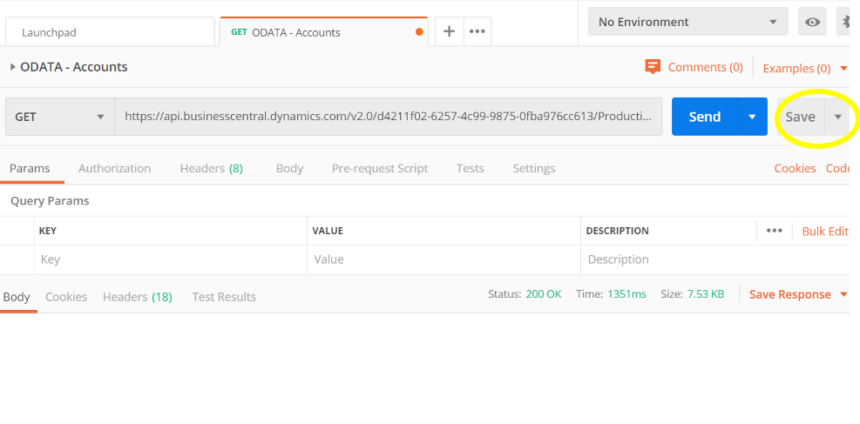Expand the Send button dropdown arrow
This screenshot has width=860, height=424.
752,117
